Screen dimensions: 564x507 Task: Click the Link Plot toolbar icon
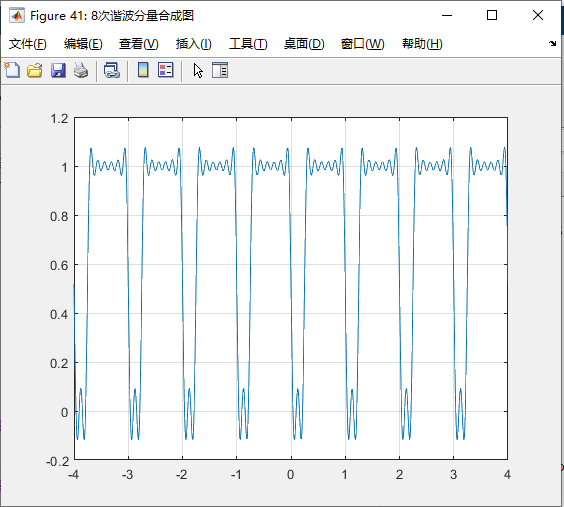tap(112, 70)
